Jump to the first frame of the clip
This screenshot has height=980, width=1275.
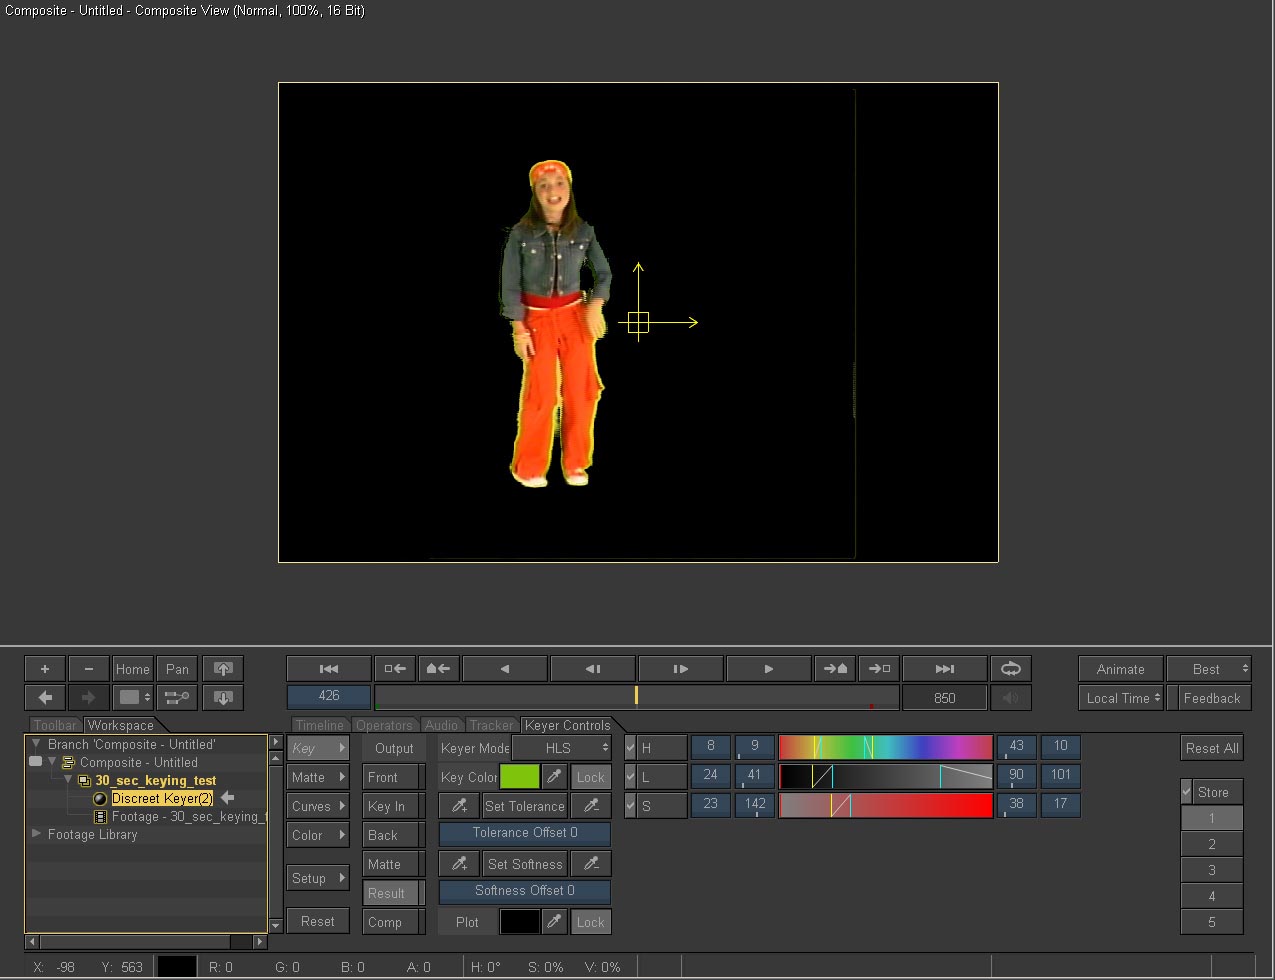pos(328,669)
